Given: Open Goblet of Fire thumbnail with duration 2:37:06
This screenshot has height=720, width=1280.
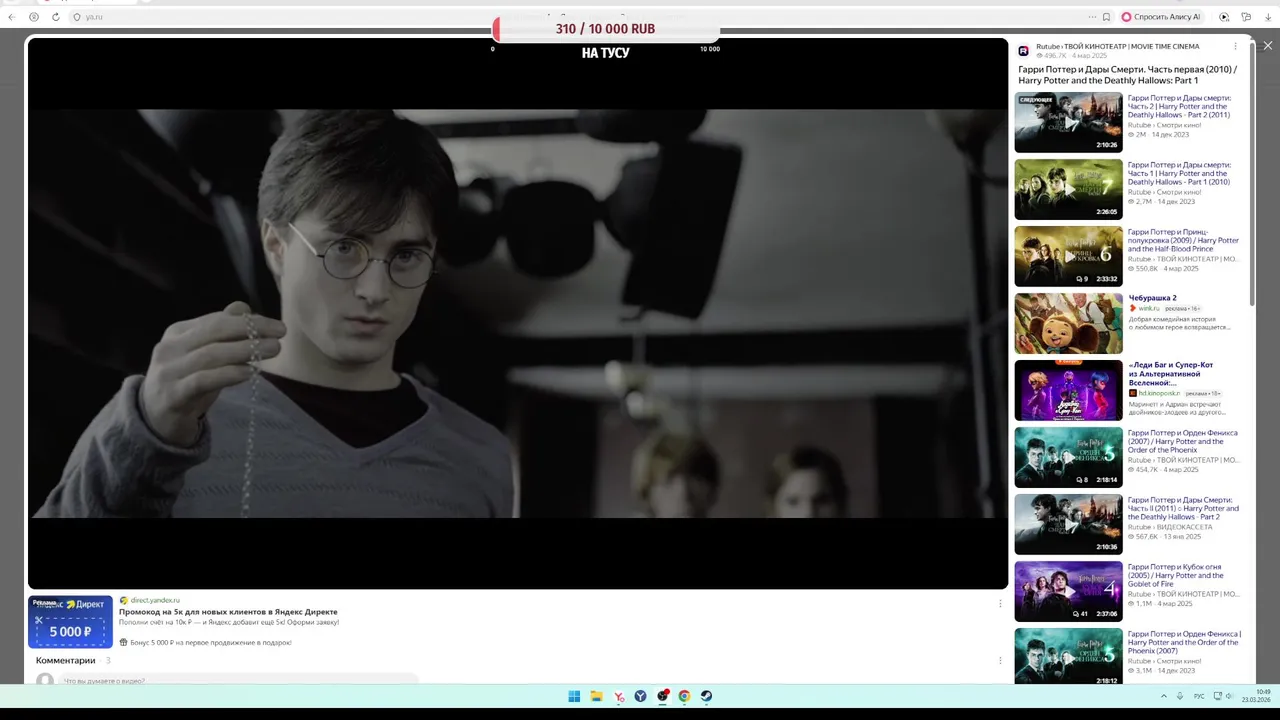Looking at the screenshot, I should point(1068,591).
